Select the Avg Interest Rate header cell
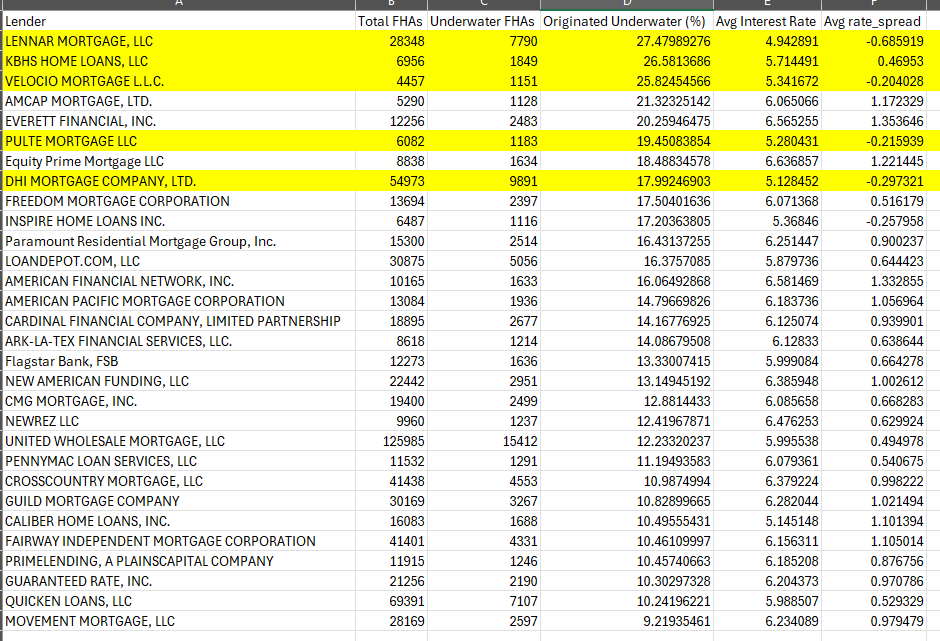 [767, 21]
